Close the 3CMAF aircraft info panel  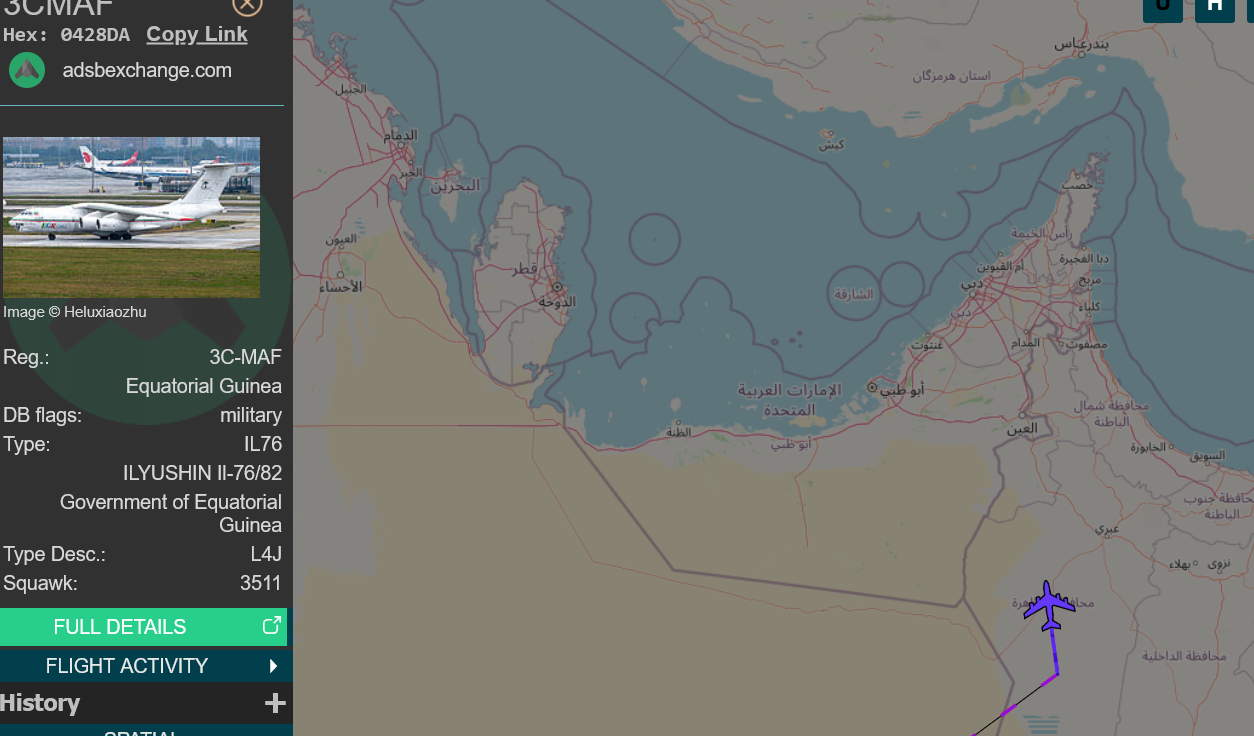click(x=247, y=5)
